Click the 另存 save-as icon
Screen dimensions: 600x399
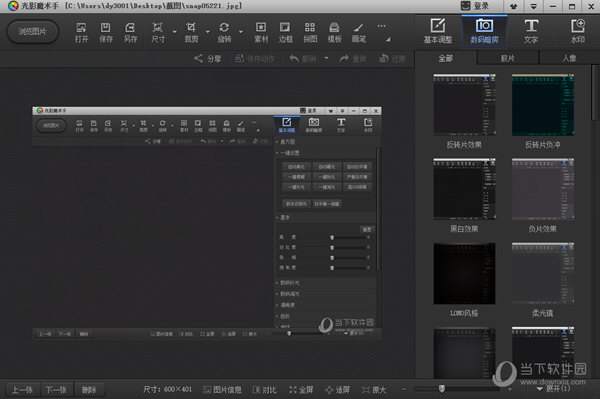(x=130, y=32)
